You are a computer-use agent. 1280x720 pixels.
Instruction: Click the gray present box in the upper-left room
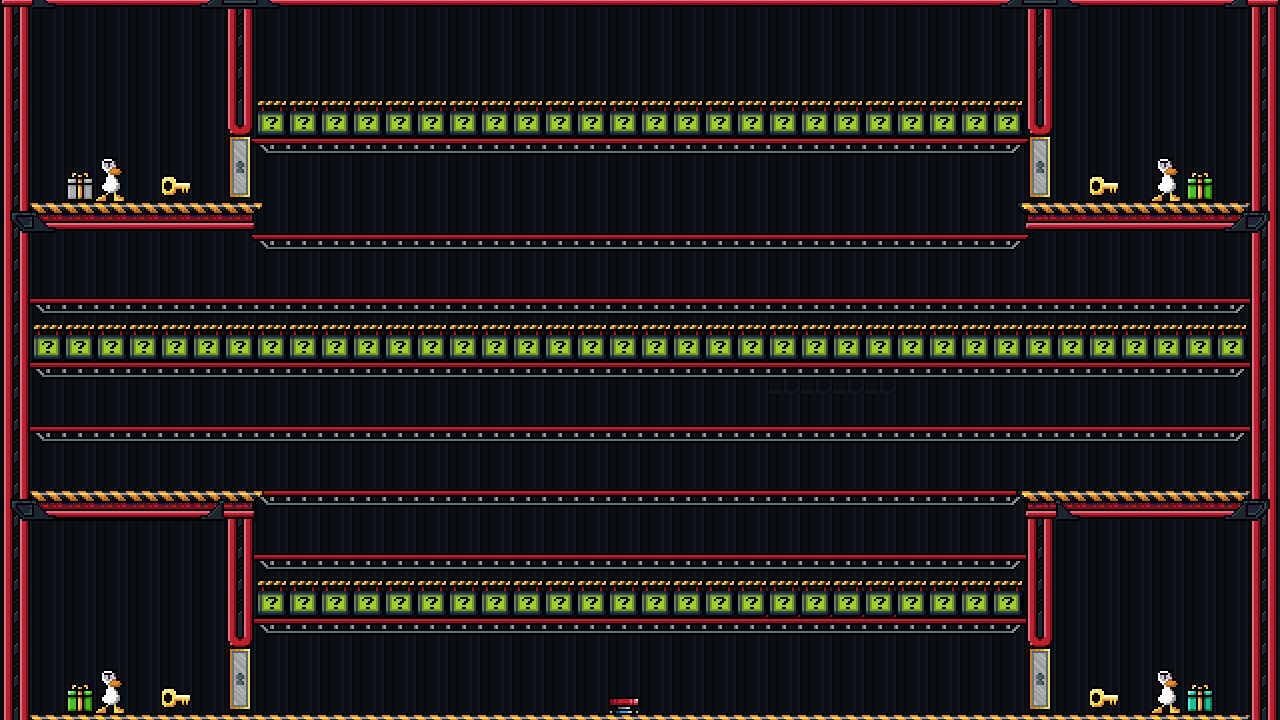pos(80,187)
